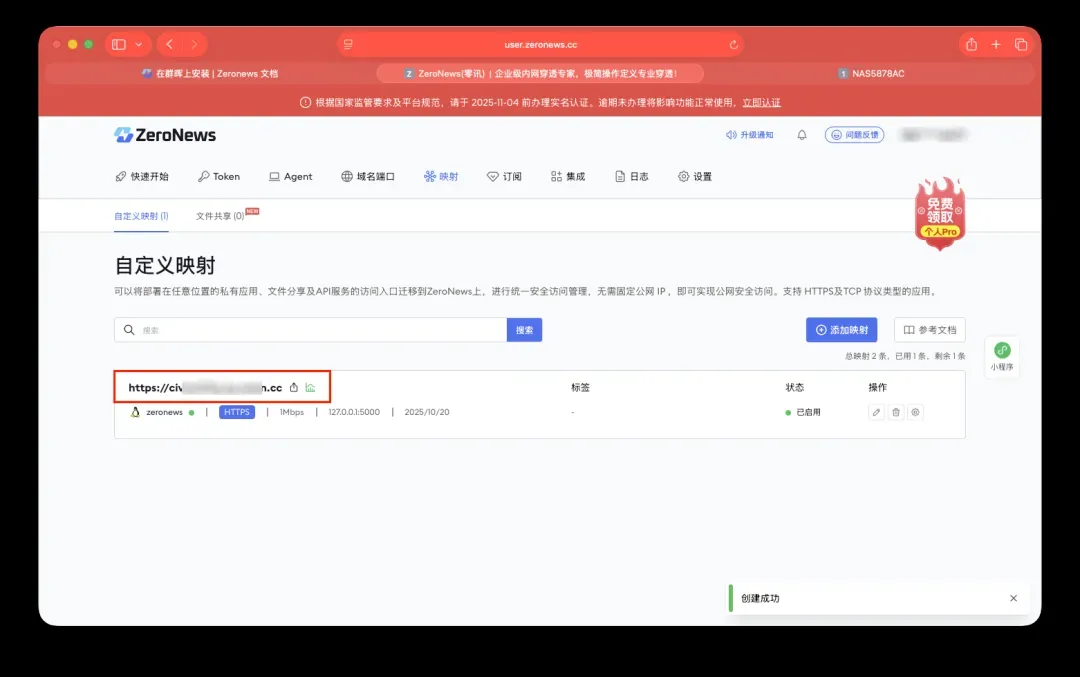Click the trash icon to delete the mapping

[896, 412]
